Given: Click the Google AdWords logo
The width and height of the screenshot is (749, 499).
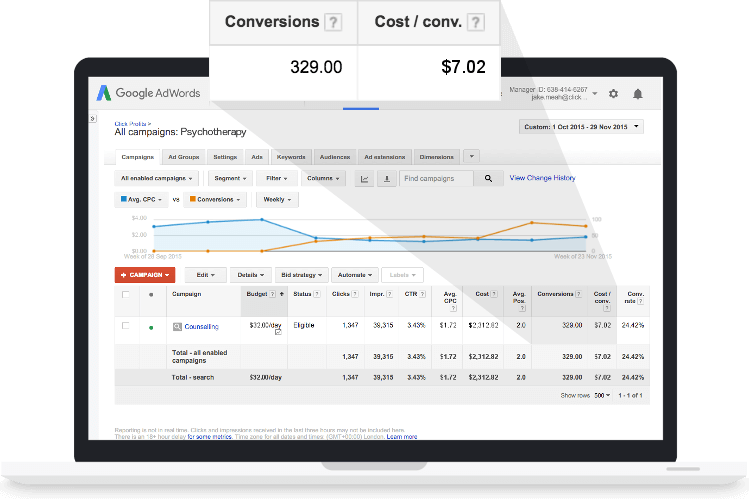Looking at the screenshot, I should [149, 93].
